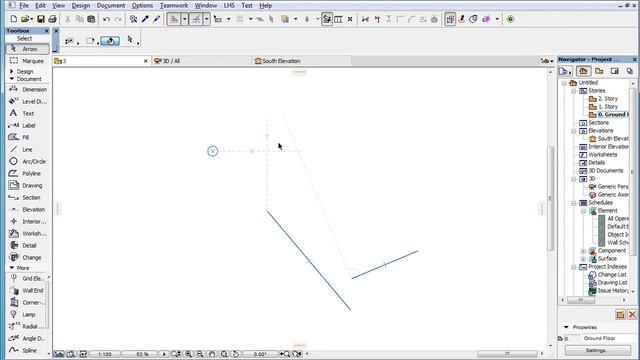The height and width of the screenshot is (360, 640).
Task: Select the Radial Dimension tool
Action: point(27,327)
